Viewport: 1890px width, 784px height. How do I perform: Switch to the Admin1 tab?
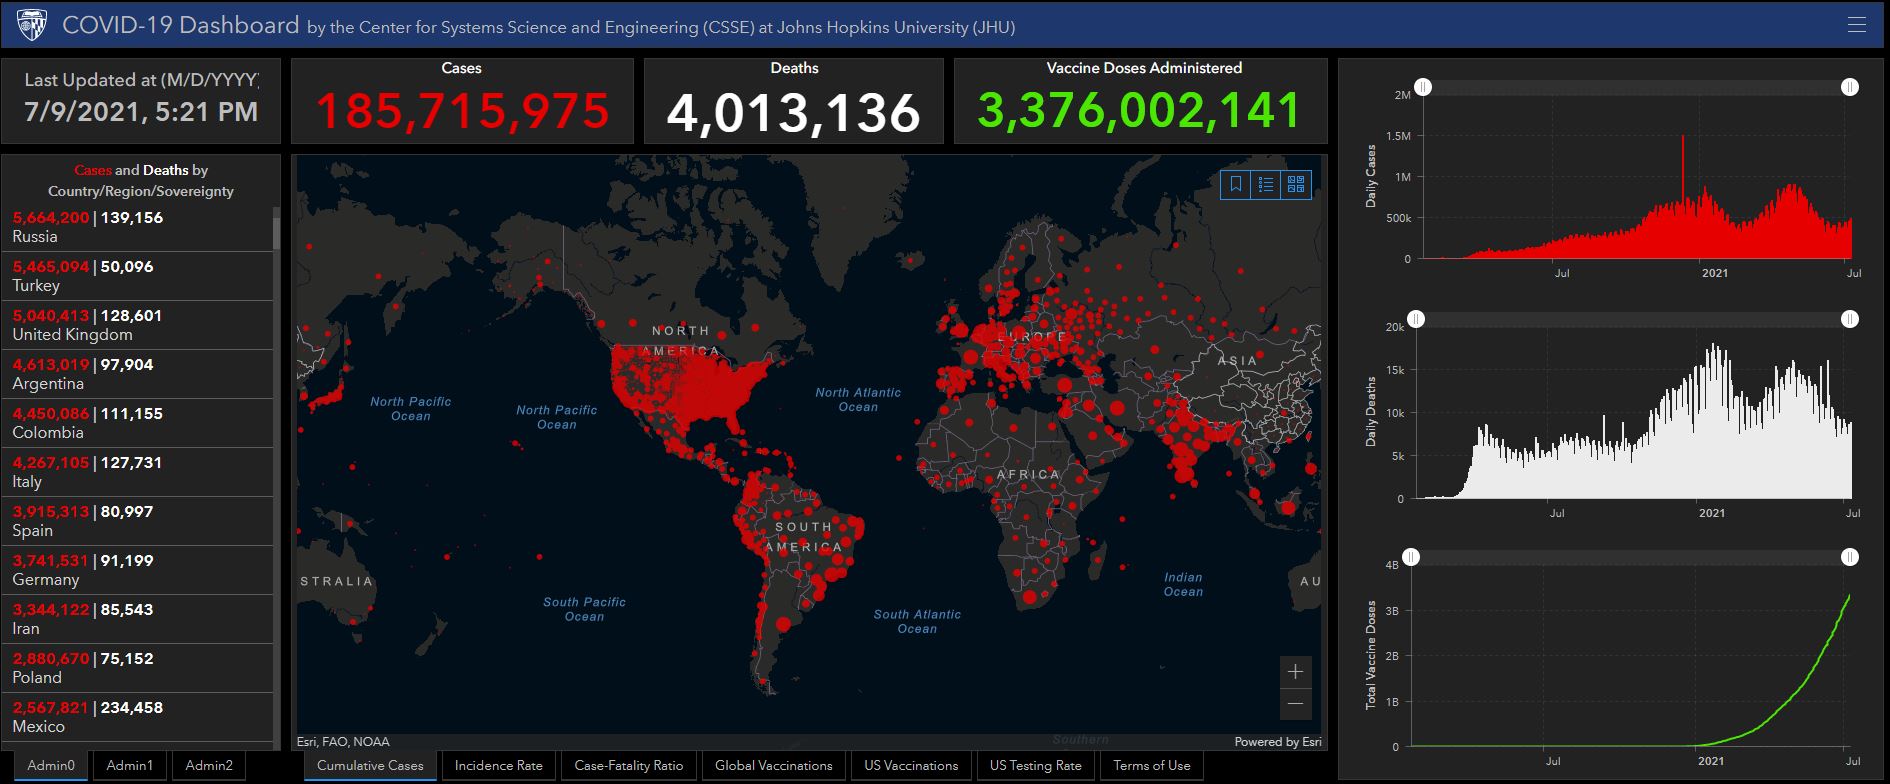coord(130,766)
